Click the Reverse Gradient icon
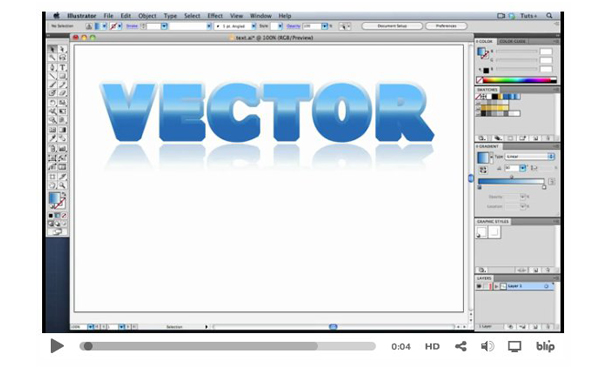This screenshot has height=370, width=600. (x=483, y=170)
